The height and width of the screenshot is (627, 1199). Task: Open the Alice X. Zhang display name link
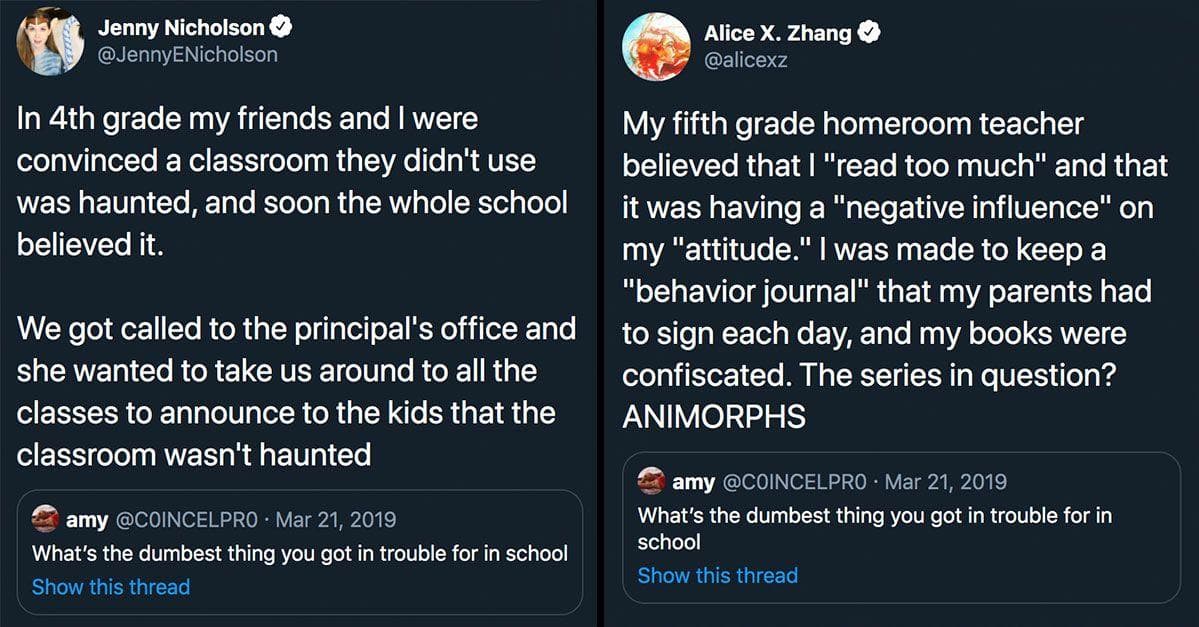click(777, 33)
